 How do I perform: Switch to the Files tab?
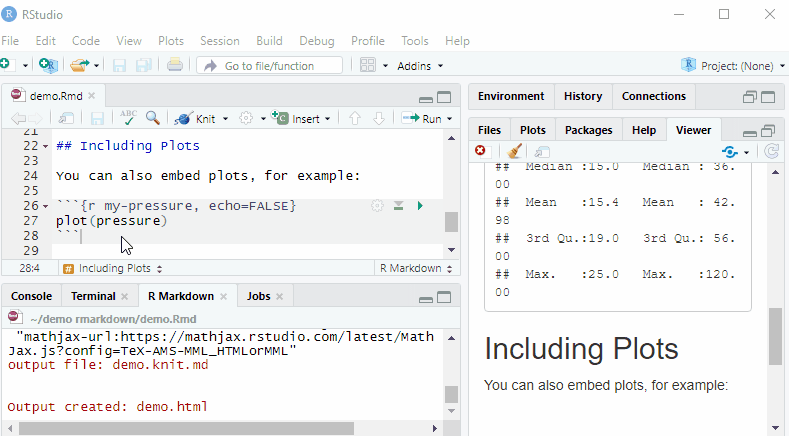point(489,130)
